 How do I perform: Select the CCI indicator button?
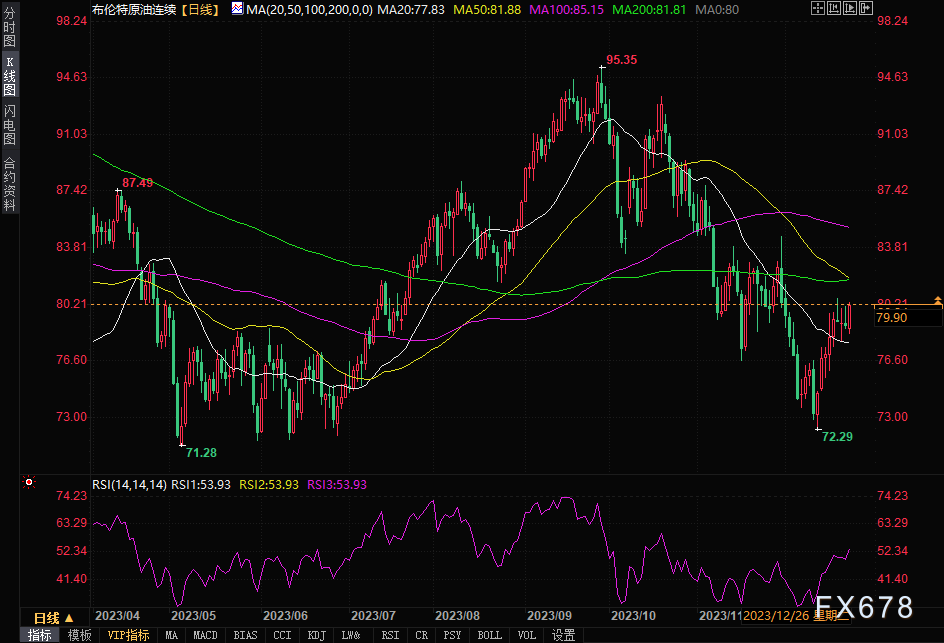pos(282,635)
